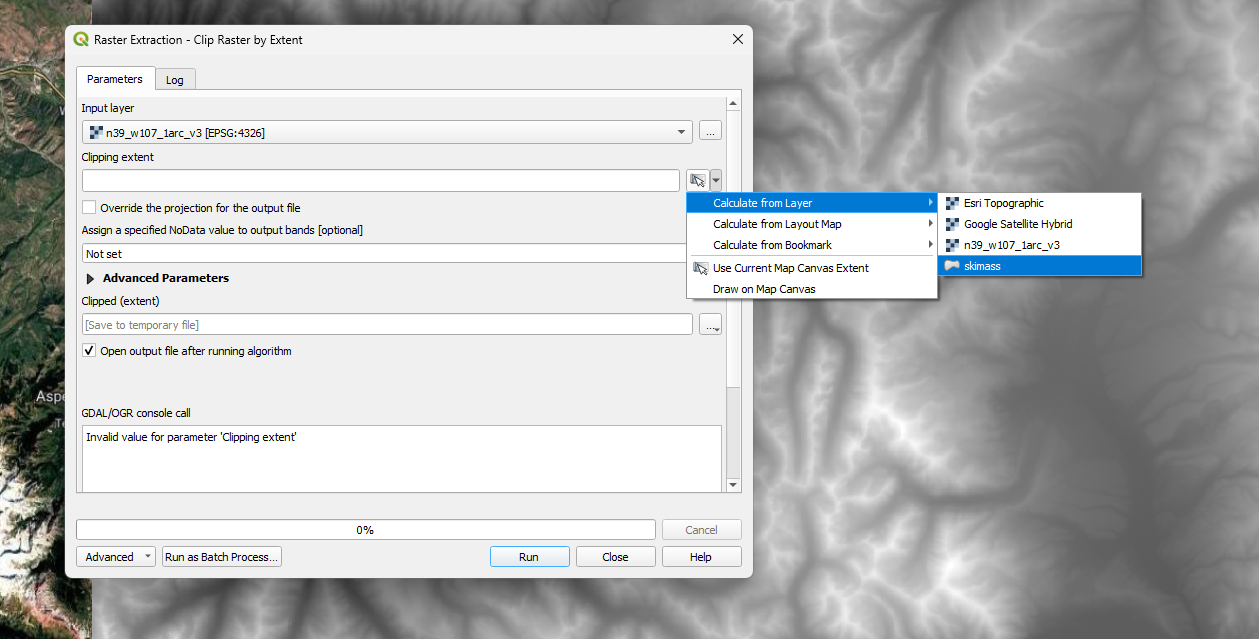Open the Input layer dropdown
The width and height of the screenshot is (1259, 639).
coord(387,132)
